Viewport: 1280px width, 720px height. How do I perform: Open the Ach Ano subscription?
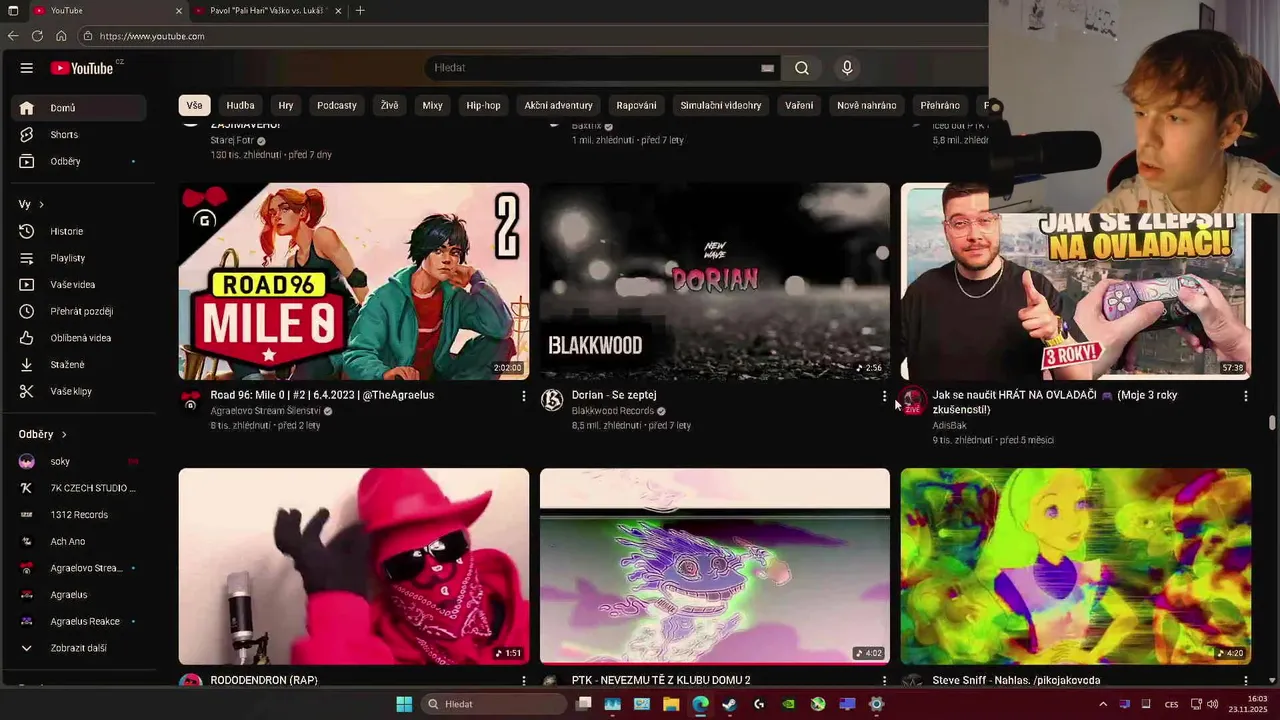[79, 541]
